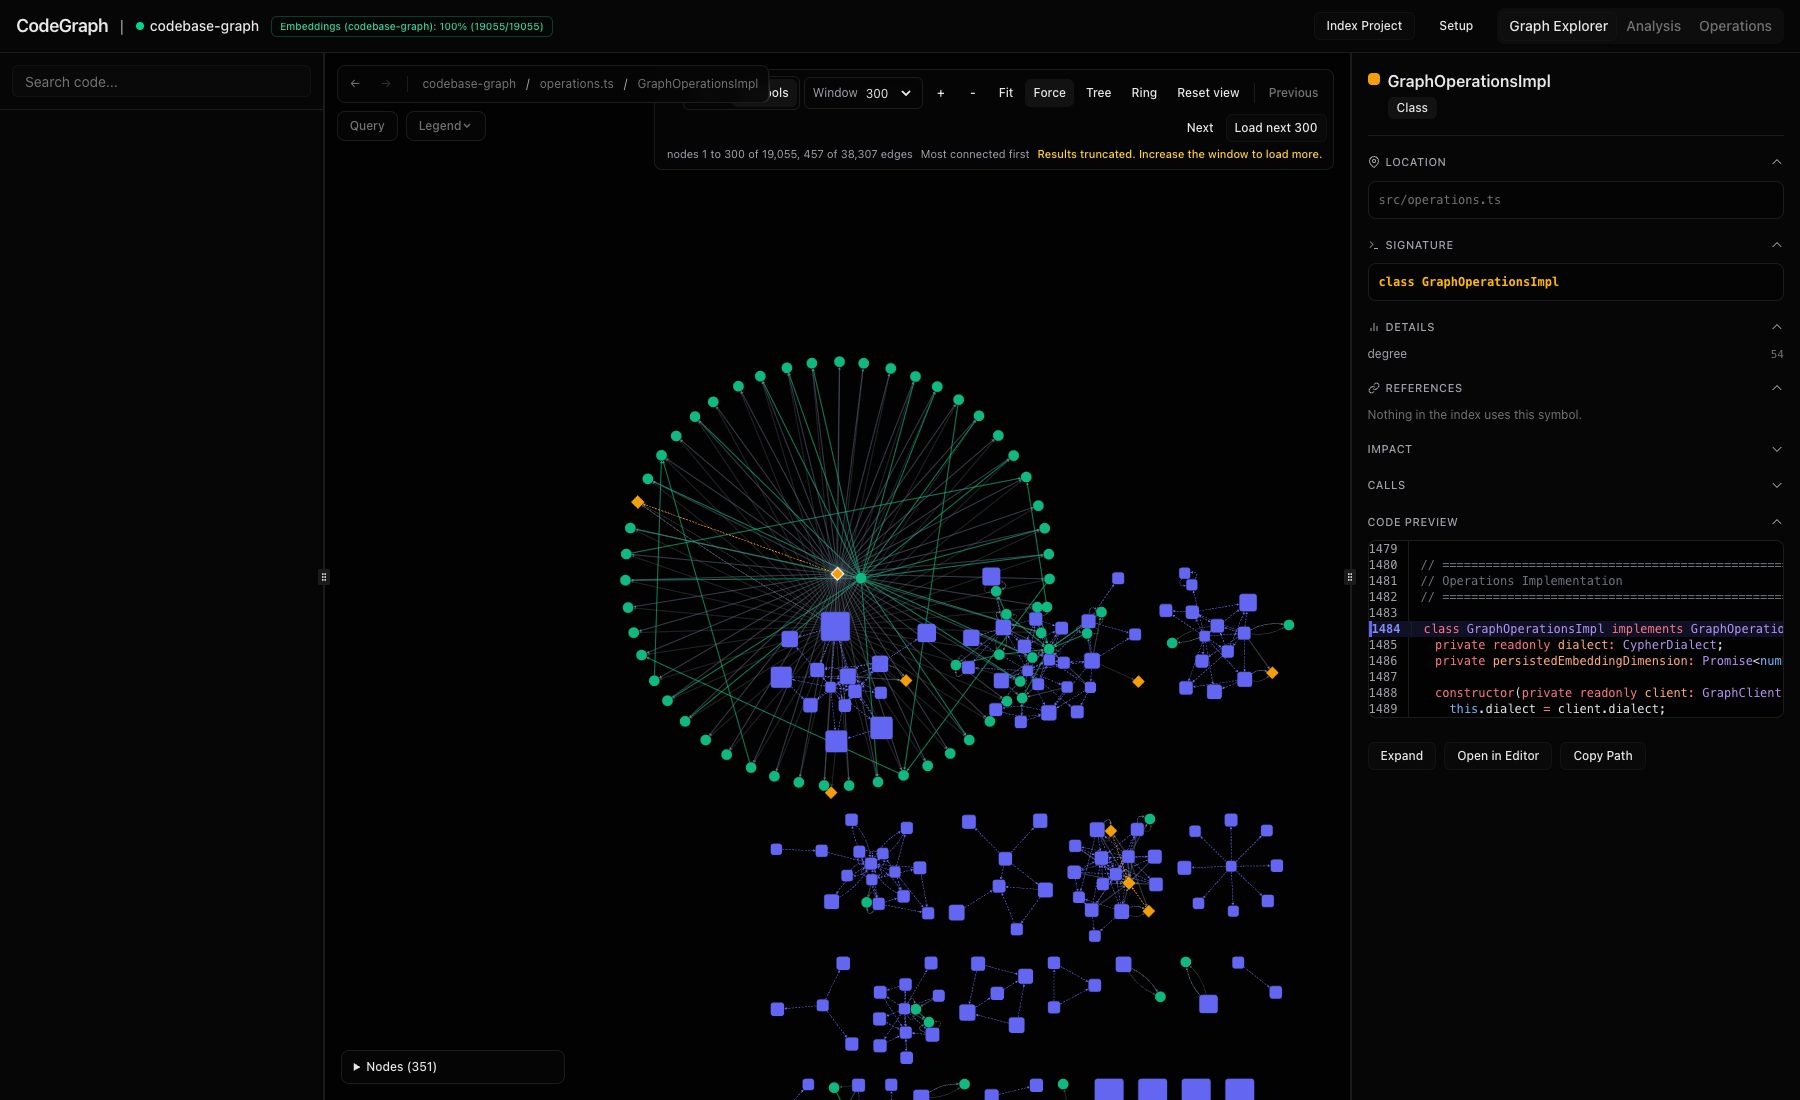Focus the Search code input field
The height and width of the screenshot is (1100, 1800).
tap(161, 82)
